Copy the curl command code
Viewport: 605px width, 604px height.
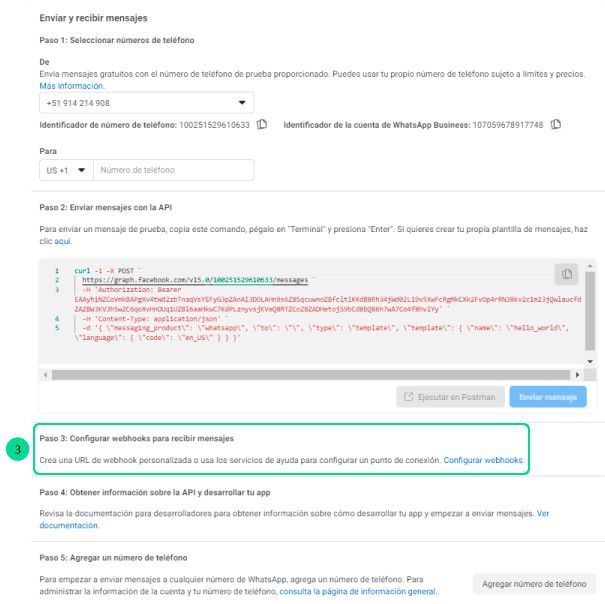[x=567, y=274]
